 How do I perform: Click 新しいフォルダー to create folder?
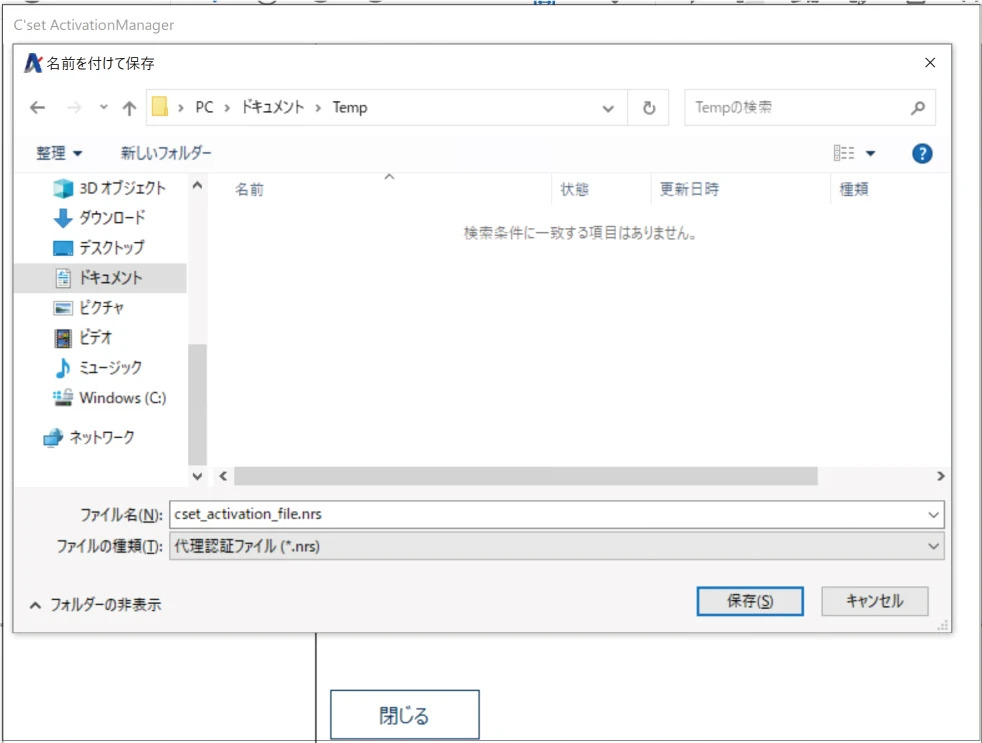[166, 153]
